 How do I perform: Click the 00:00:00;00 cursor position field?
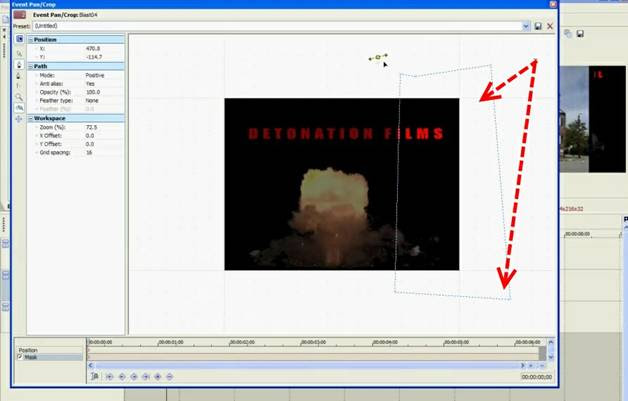click(537, 377)
